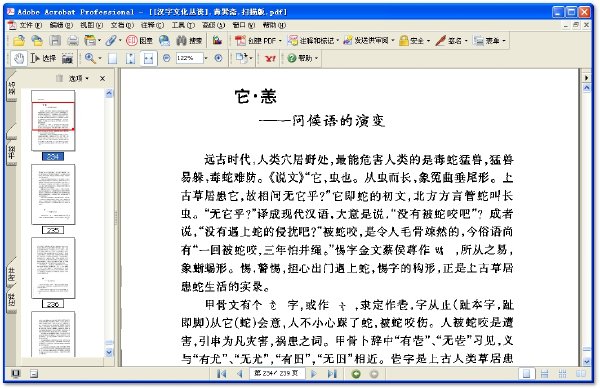
Task: Click the zoom in plus button
Action: click(x=218, y=58)
